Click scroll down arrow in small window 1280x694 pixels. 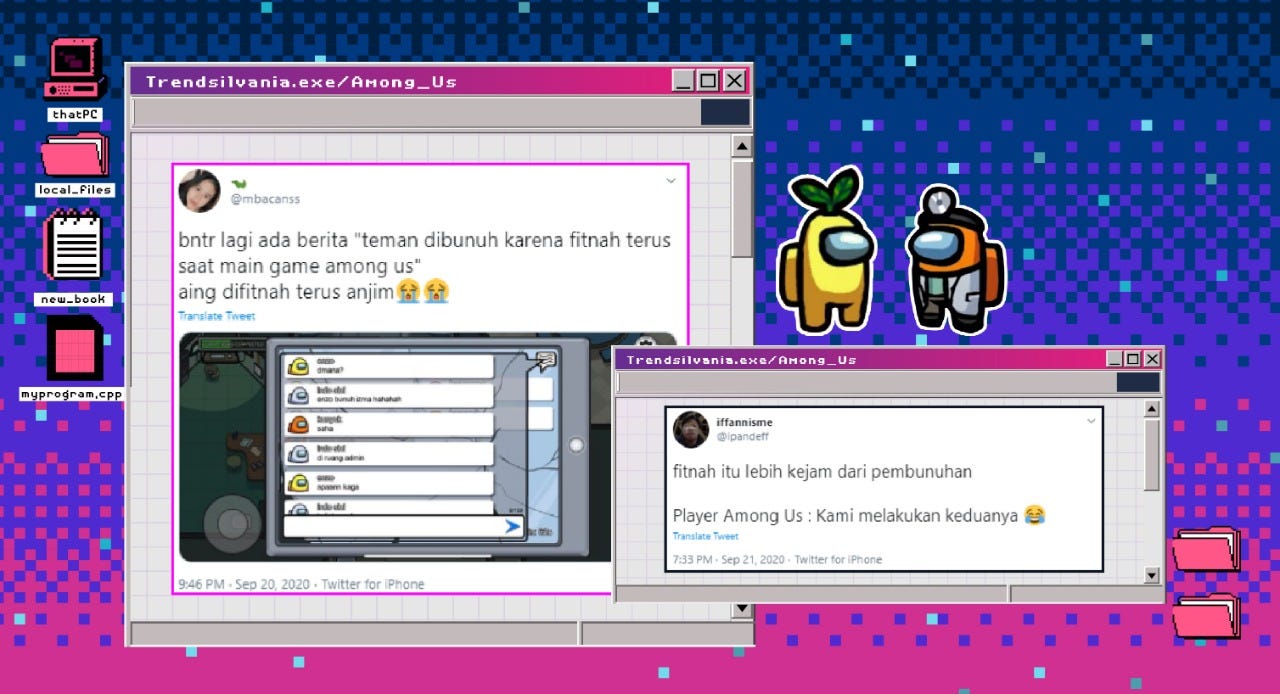(1151, 575)
